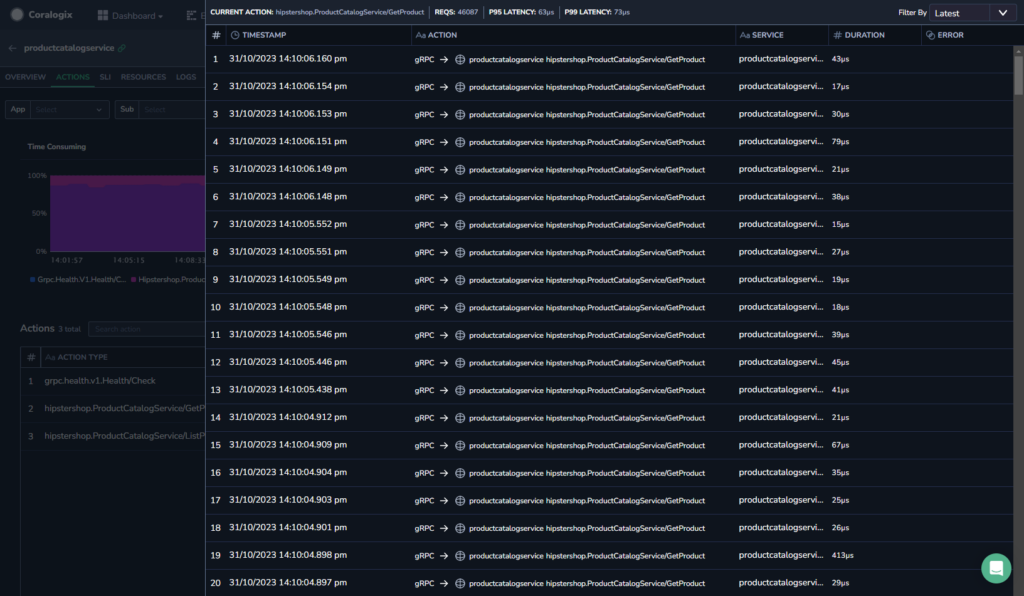Screen dimensions: 1024x596
Task: Click timestamp 31/10/2023 14:10:06.160 pm
Action: [x=288, y=59]
